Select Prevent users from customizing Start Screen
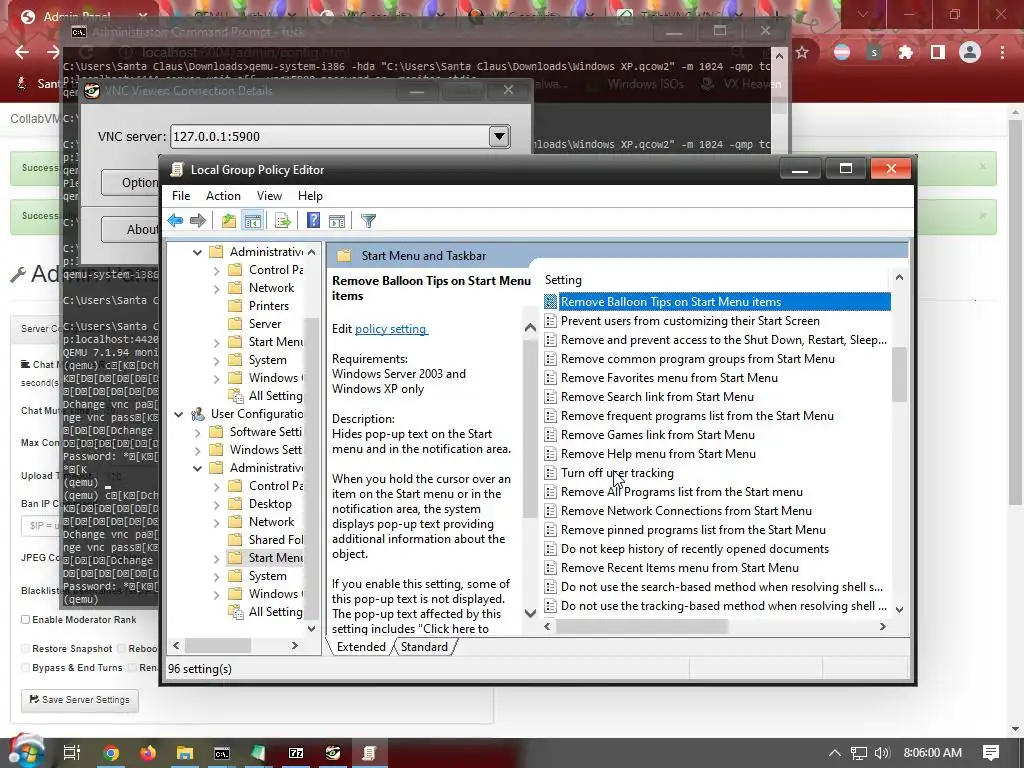This screenshot has height=768, width=1024. [x=690, y=321]
